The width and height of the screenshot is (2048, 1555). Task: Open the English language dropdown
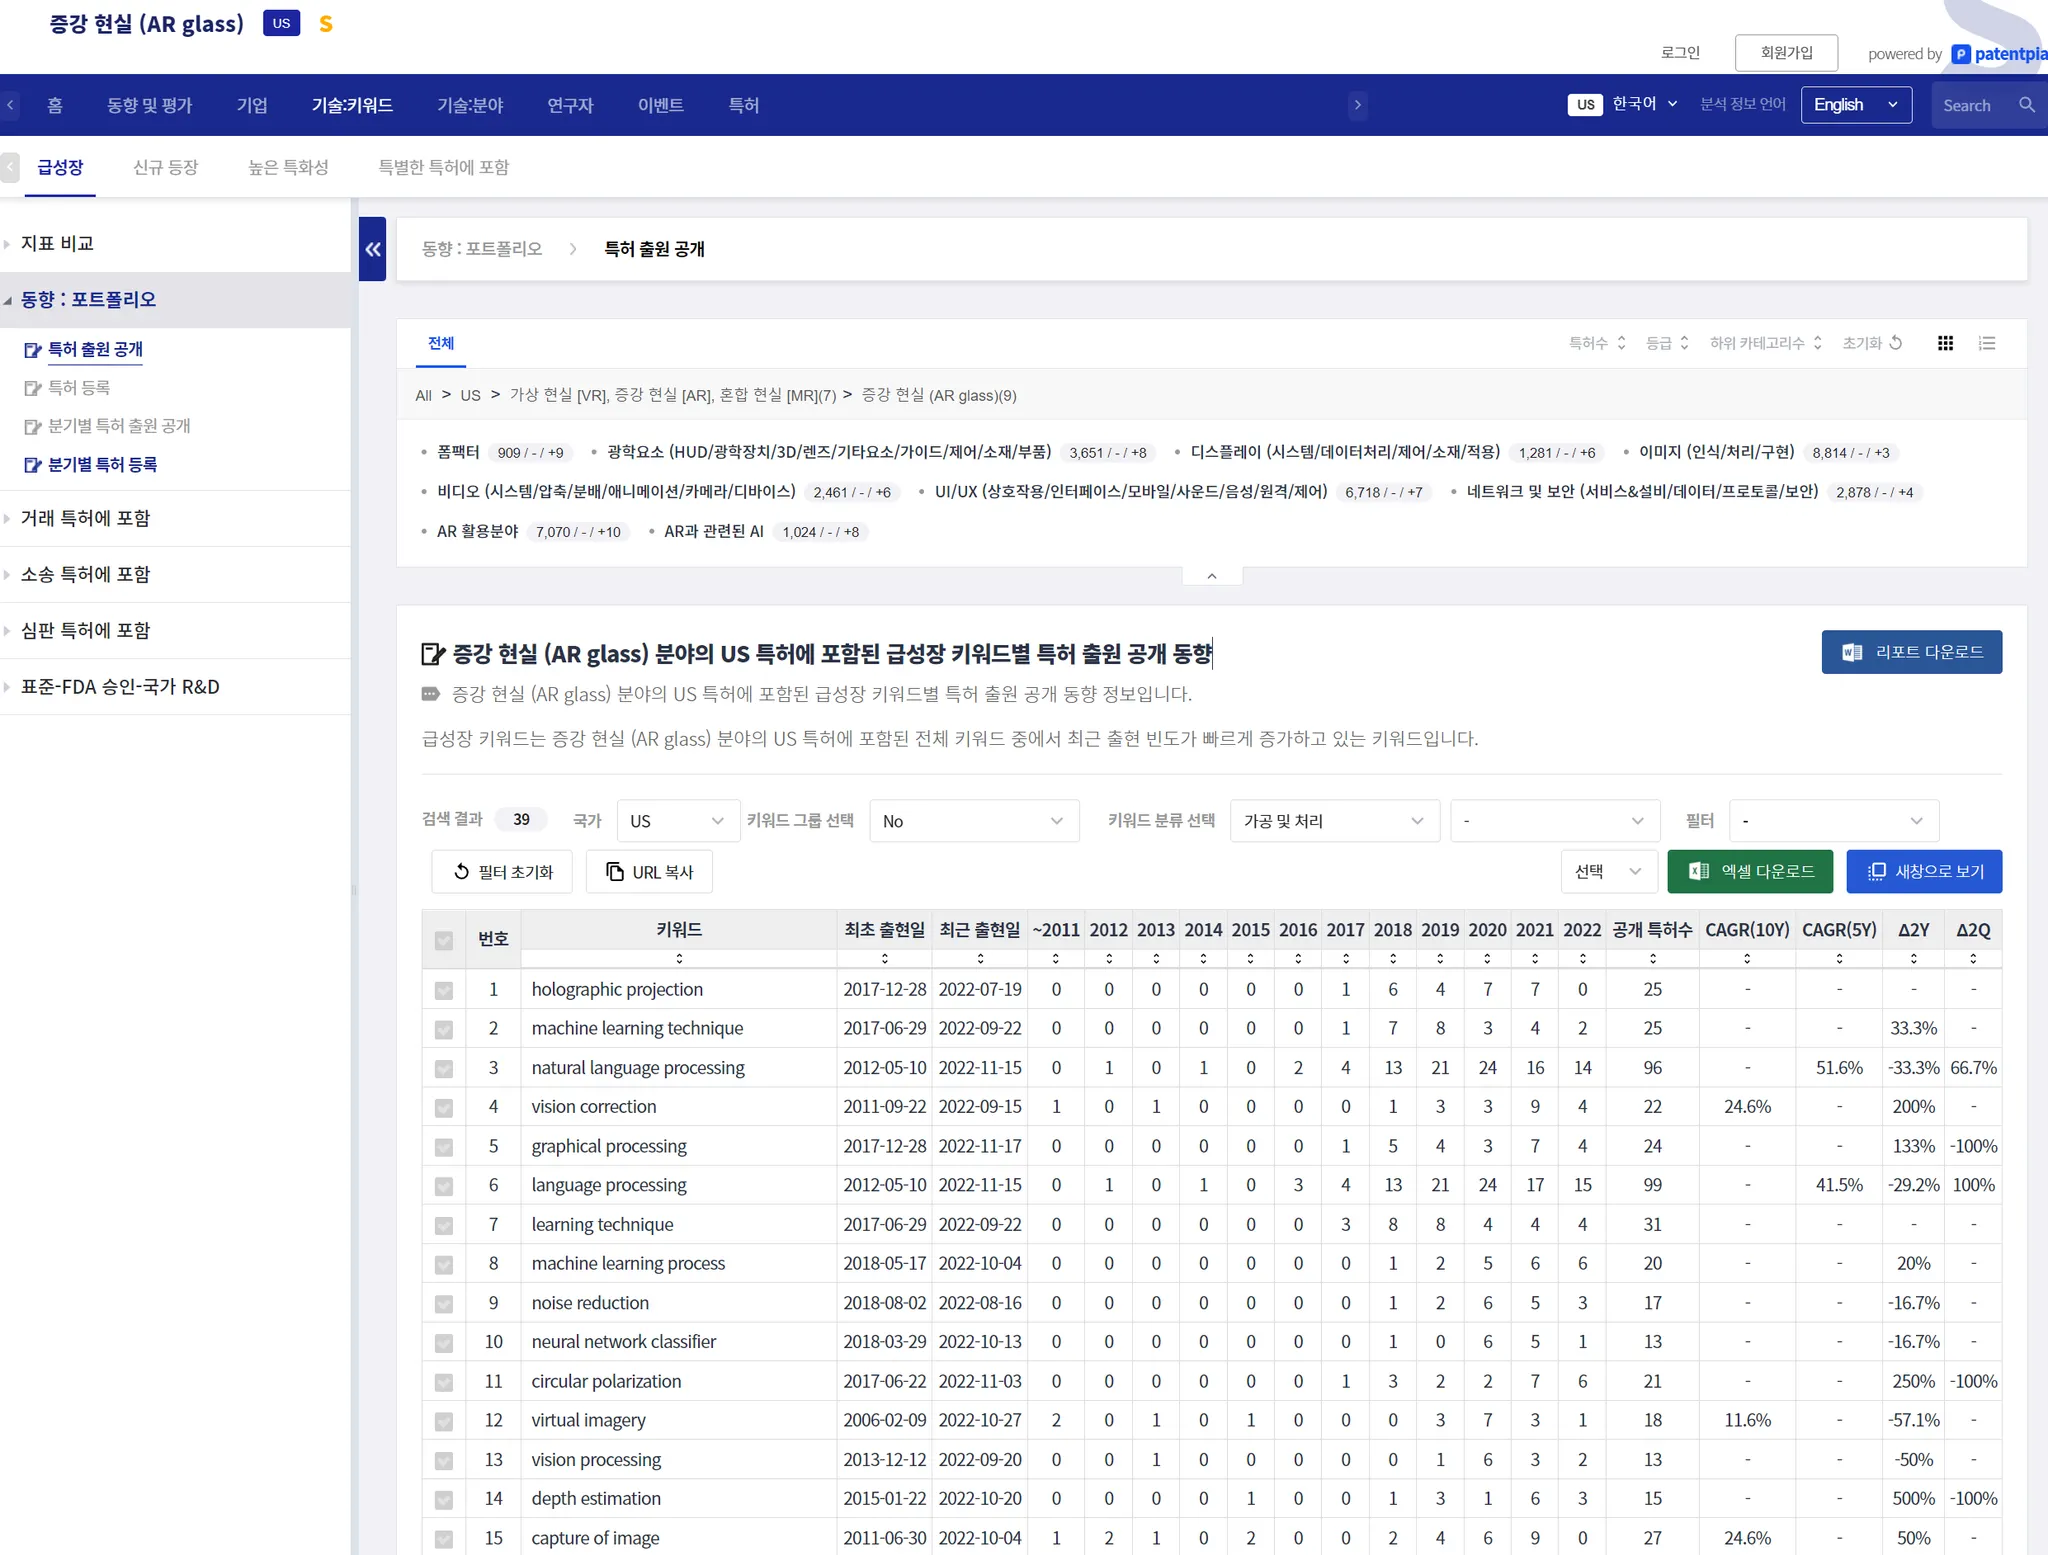[x=1855, y=105]
